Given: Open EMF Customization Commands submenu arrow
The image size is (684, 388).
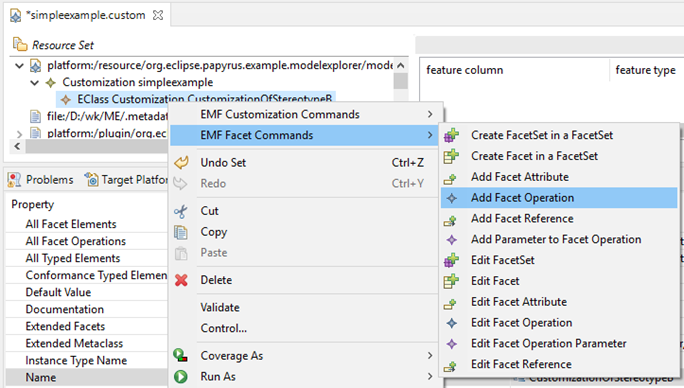Looking at the screenshot, I should pos(430,114).
